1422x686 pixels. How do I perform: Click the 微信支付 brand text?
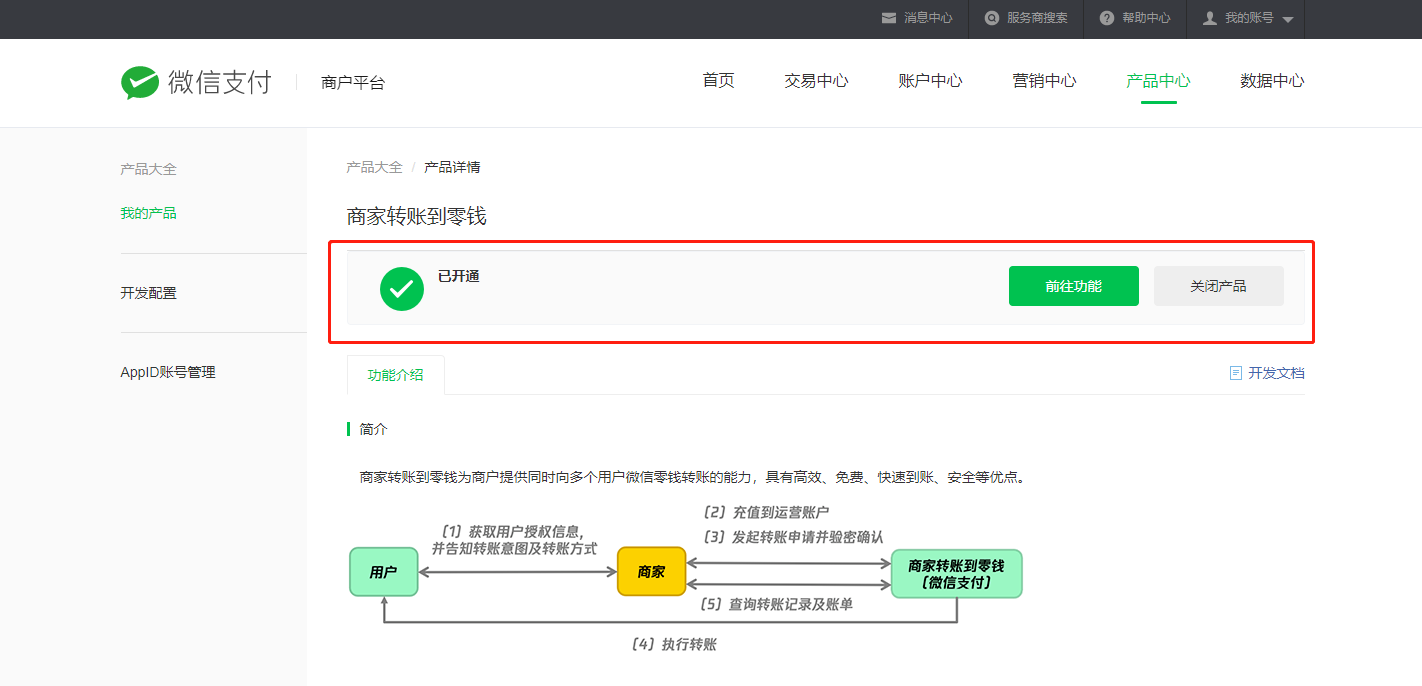[x=220, y=82]
